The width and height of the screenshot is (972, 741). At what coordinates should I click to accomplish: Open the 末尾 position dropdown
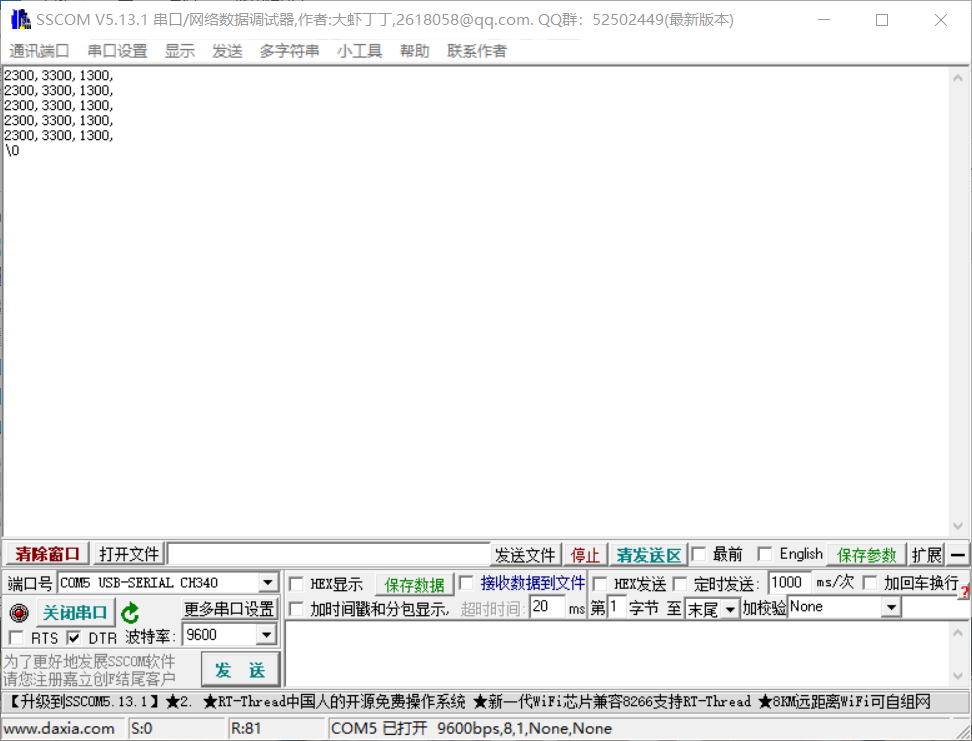click(731, 607)
